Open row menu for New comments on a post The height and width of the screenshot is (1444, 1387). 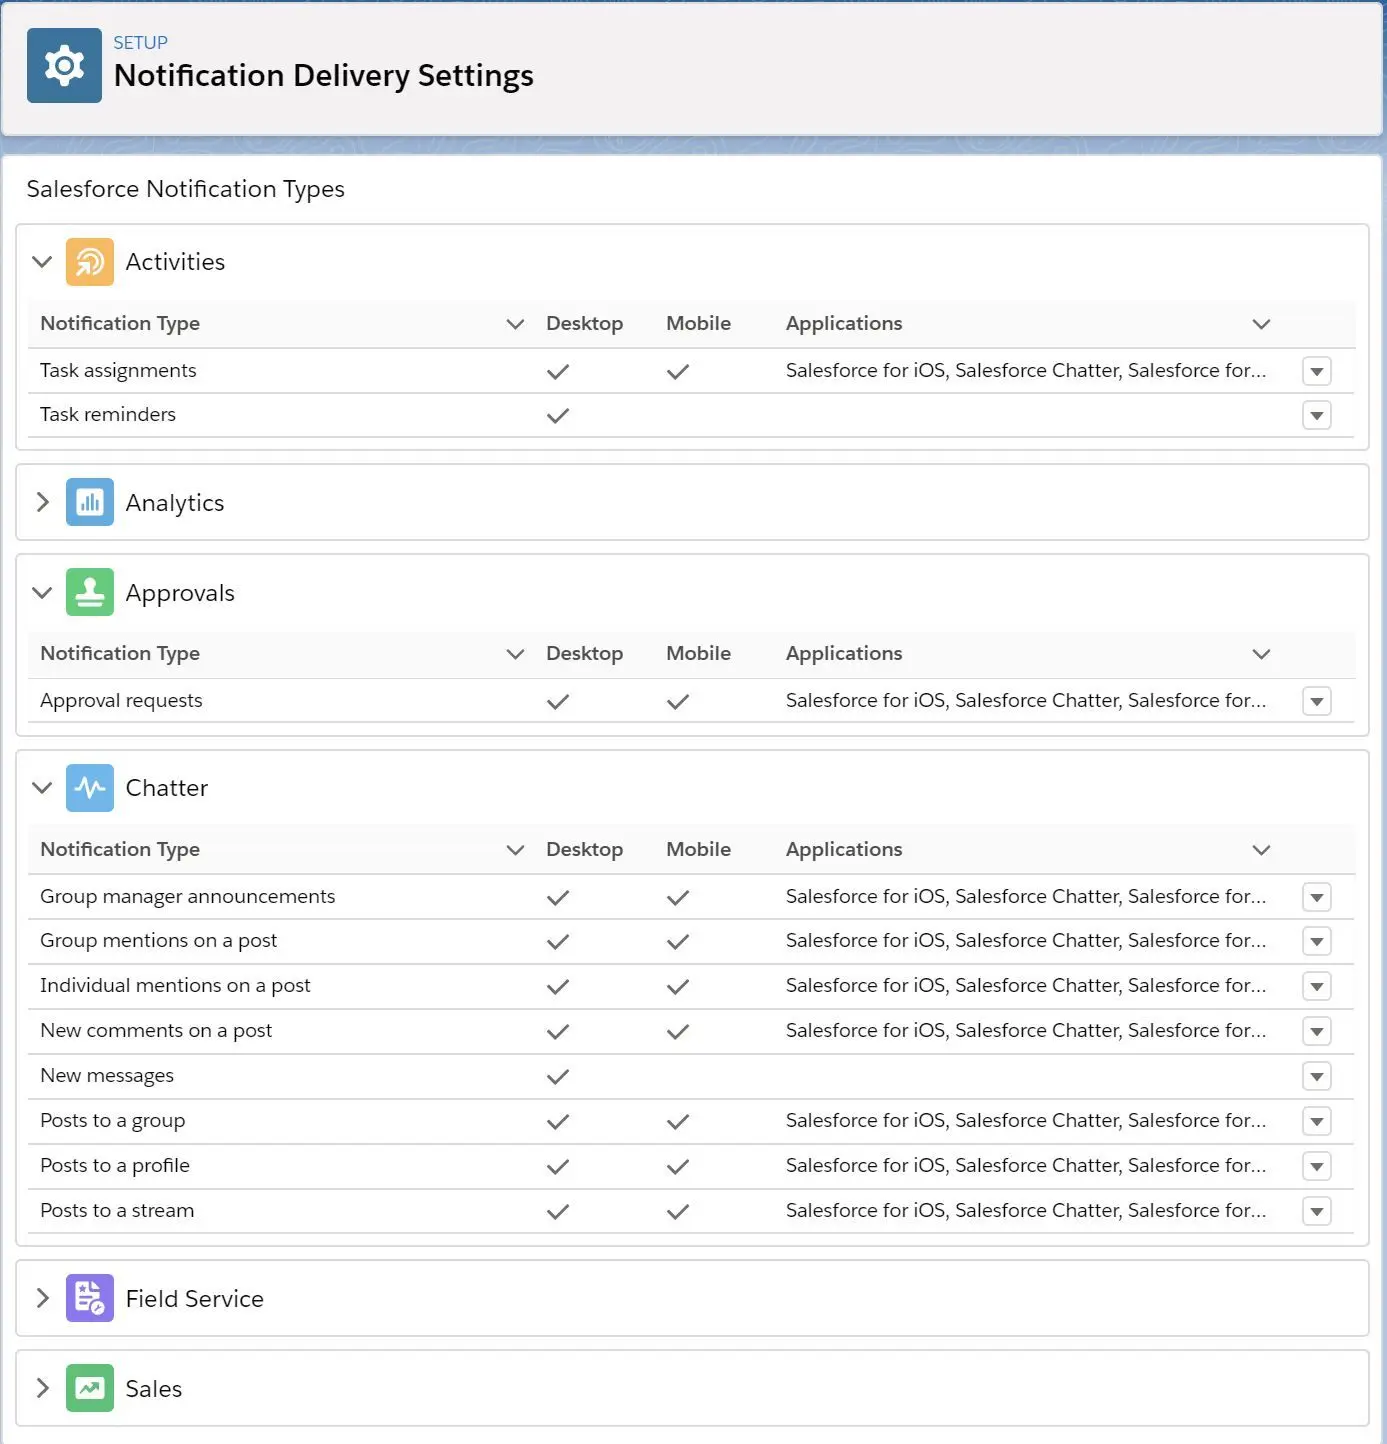(x=1317, y=1031)
